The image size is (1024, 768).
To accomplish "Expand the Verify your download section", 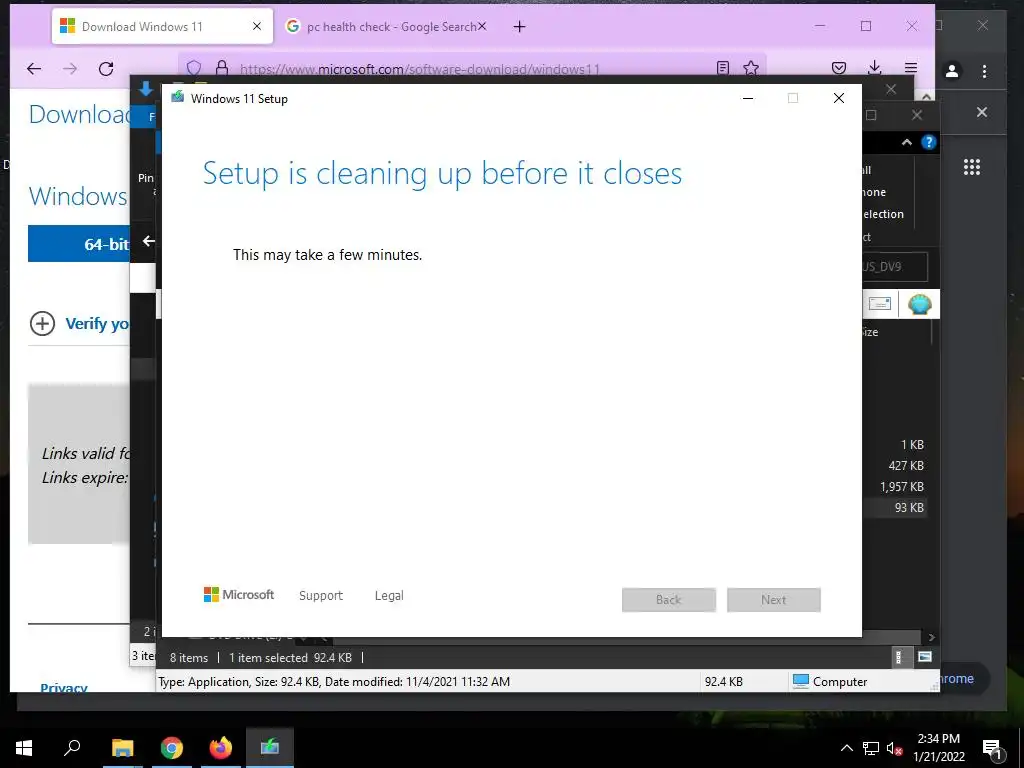I will pyautogui.click(x=79, y=323).
